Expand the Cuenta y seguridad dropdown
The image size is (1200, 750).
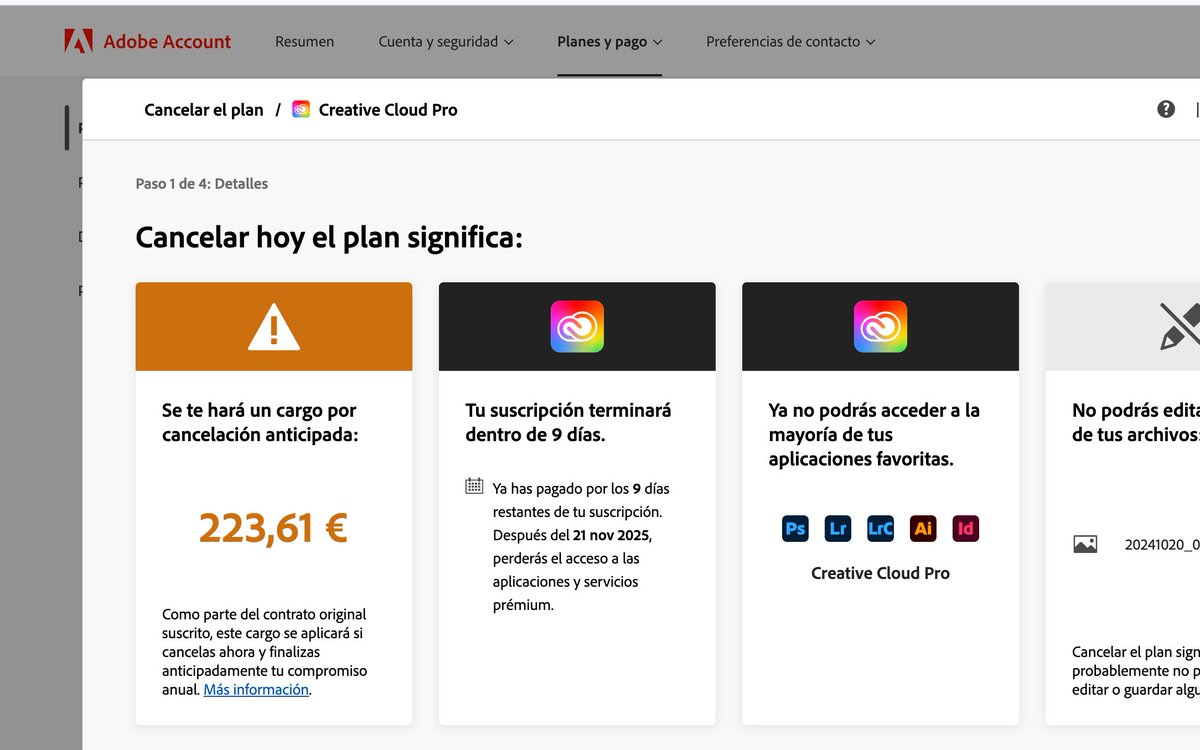click(446, 42)
